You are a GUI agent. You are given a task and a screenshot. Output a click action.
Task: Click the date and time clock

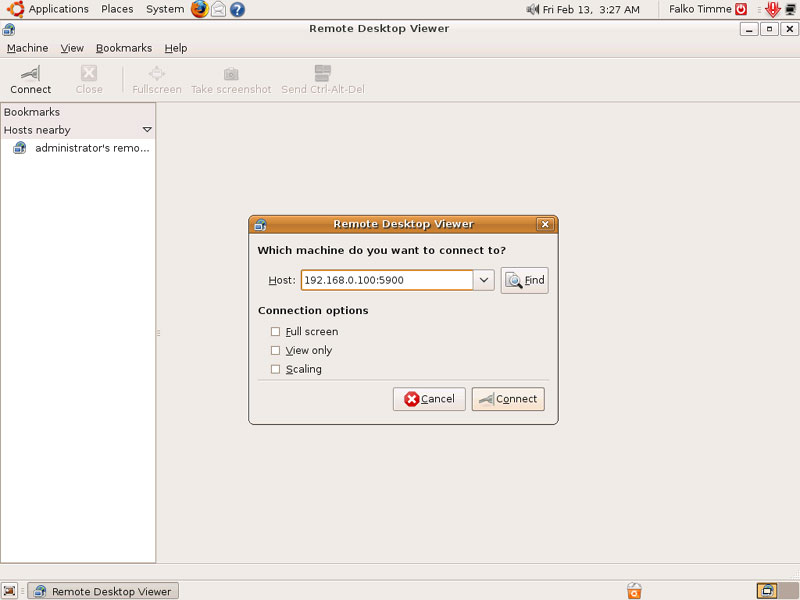[x=591, y=10]
